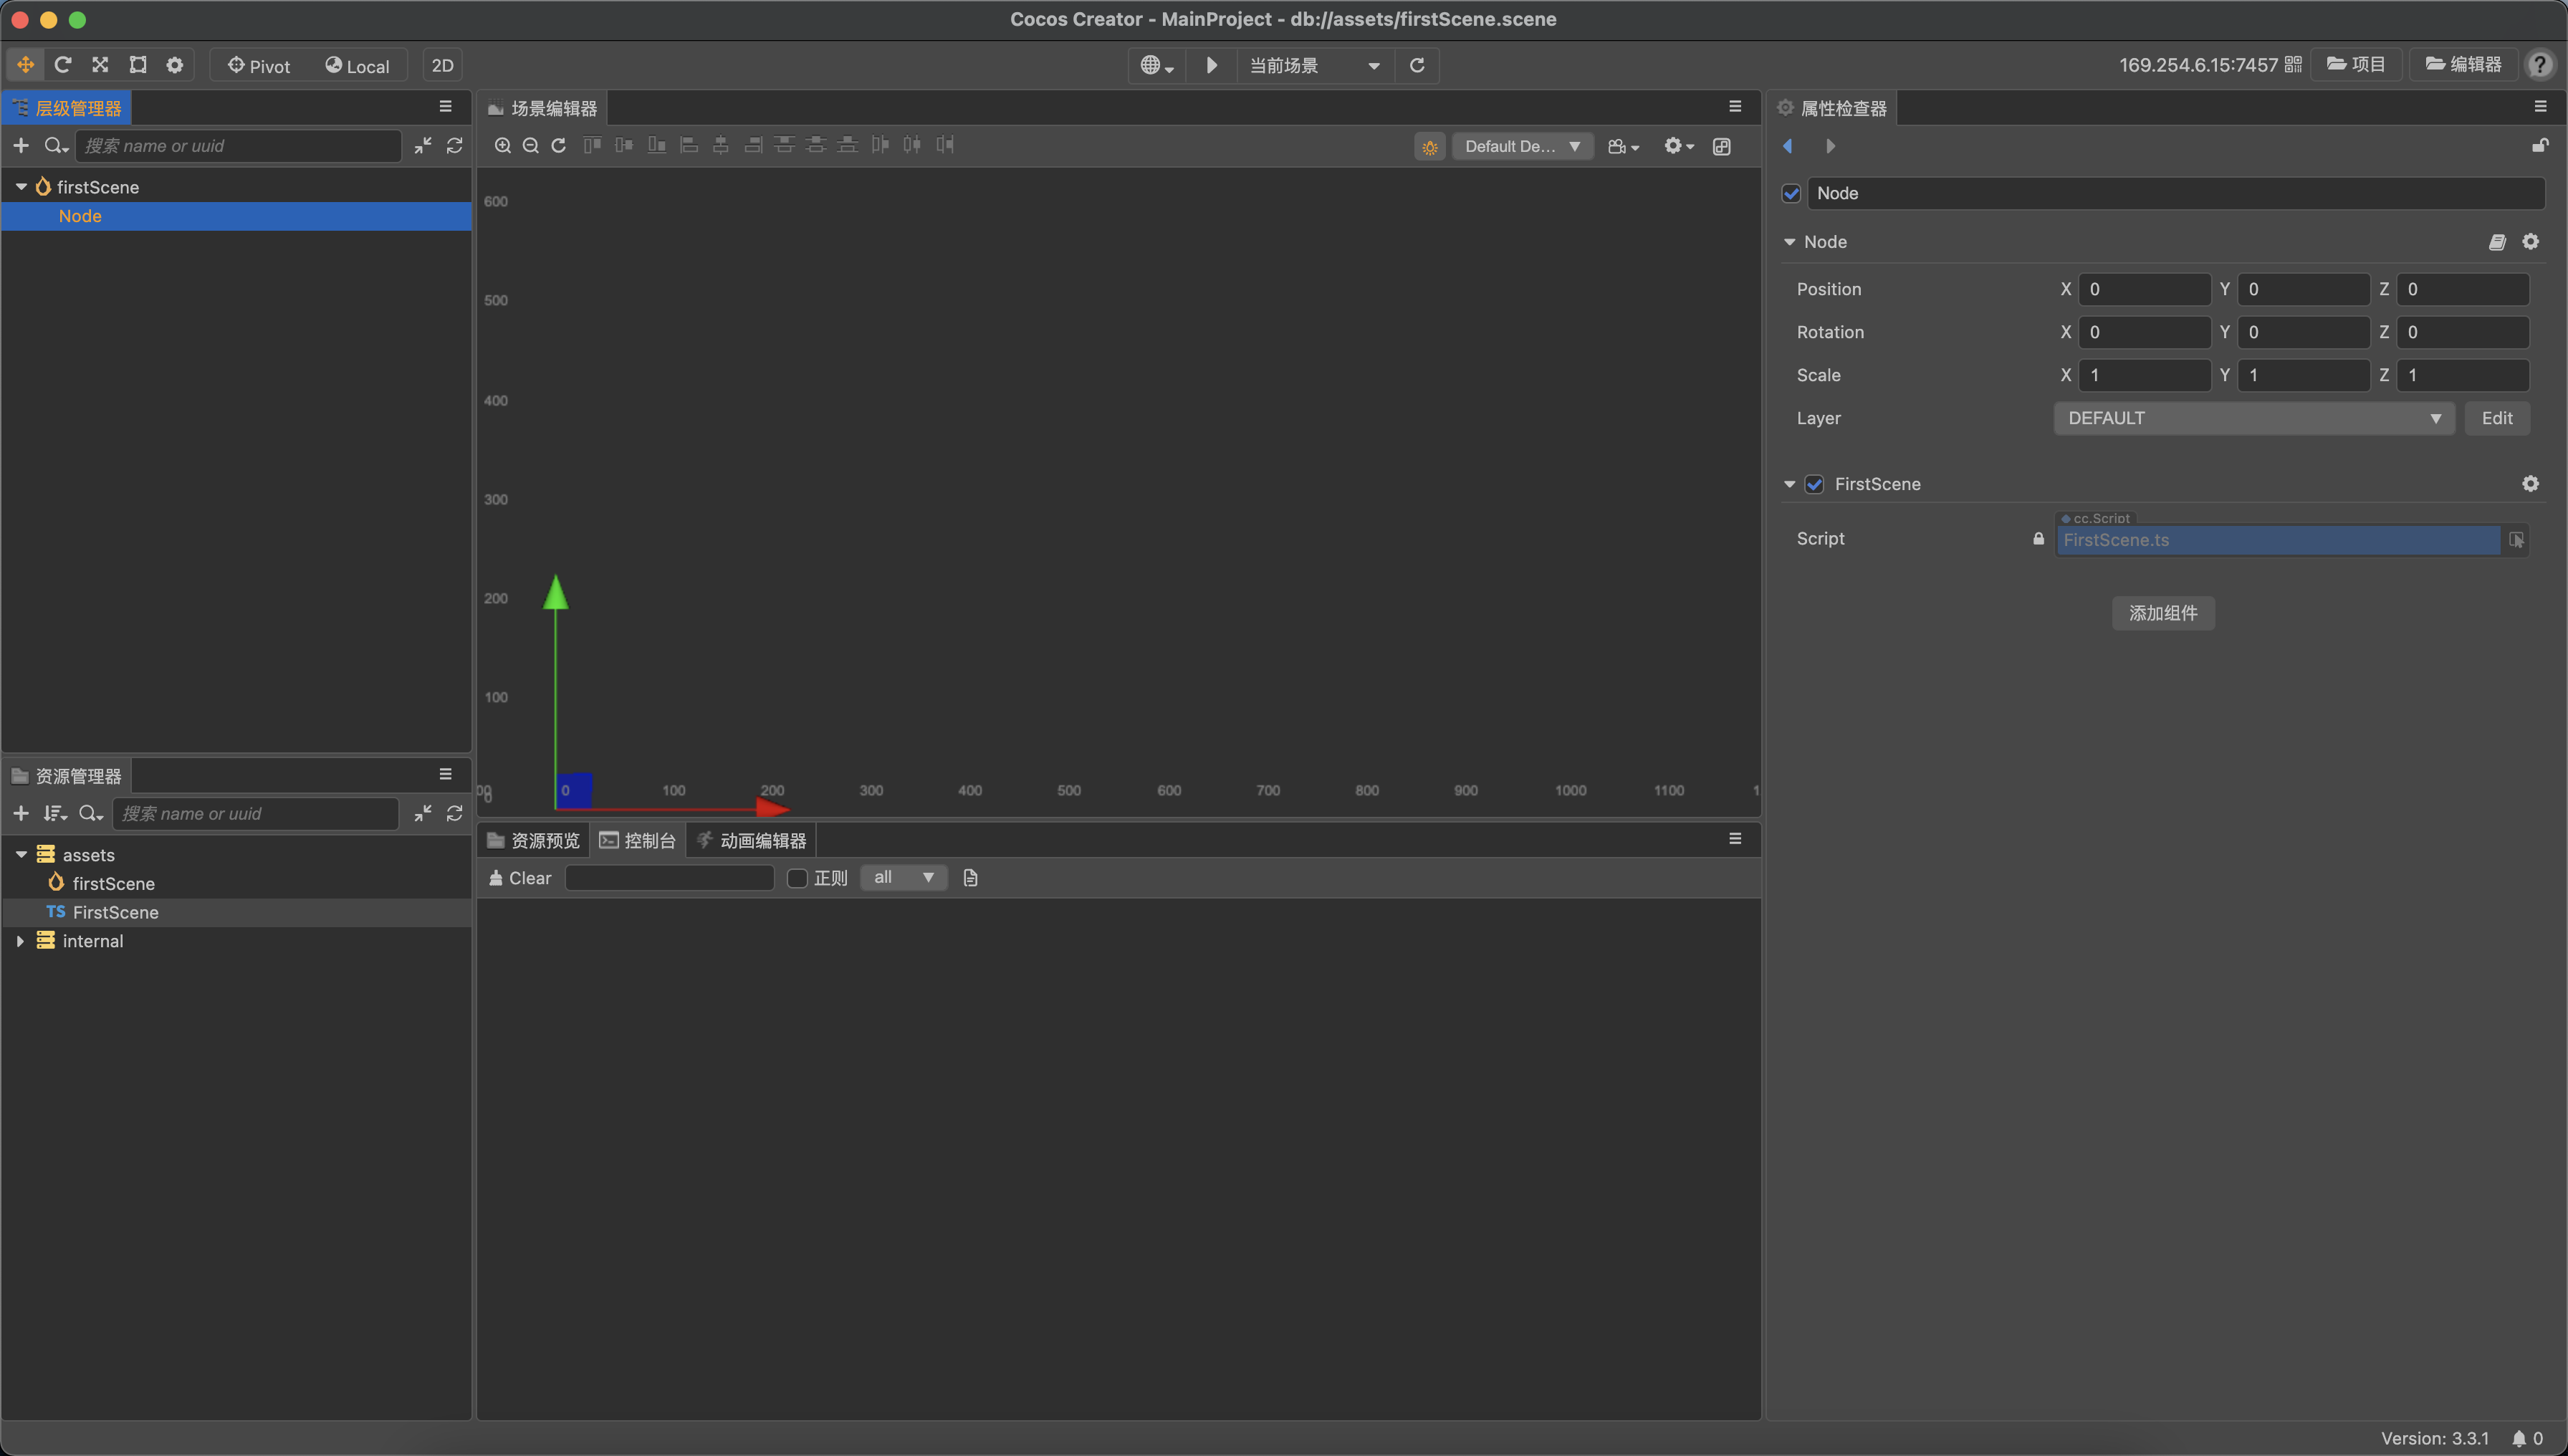Image resolution: width=2568 pixels, height=1456 pixels.
Task: Open the Layer DEFAULT dropdown
Action: pos(2253,419)
